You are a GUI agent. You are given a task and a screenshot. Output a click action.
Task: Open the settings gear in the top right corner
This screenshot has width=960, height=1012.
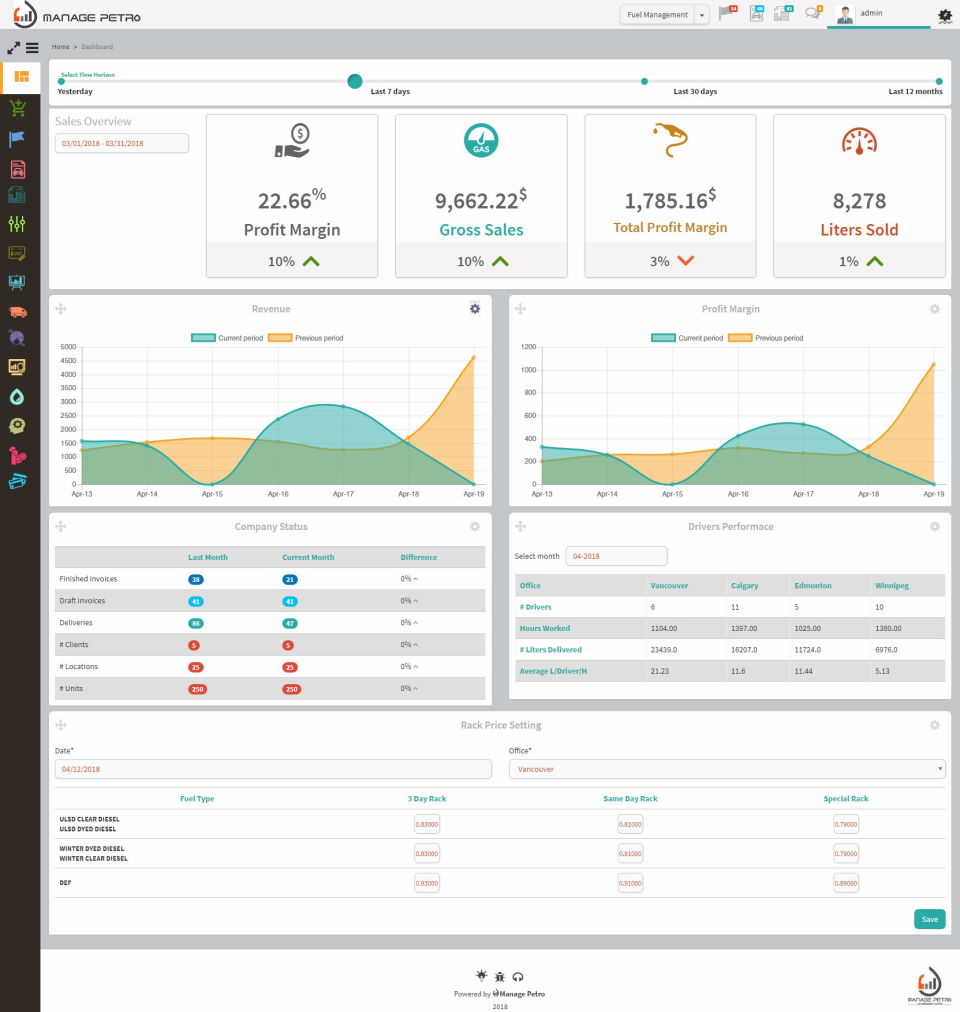(x=944, y=16)
